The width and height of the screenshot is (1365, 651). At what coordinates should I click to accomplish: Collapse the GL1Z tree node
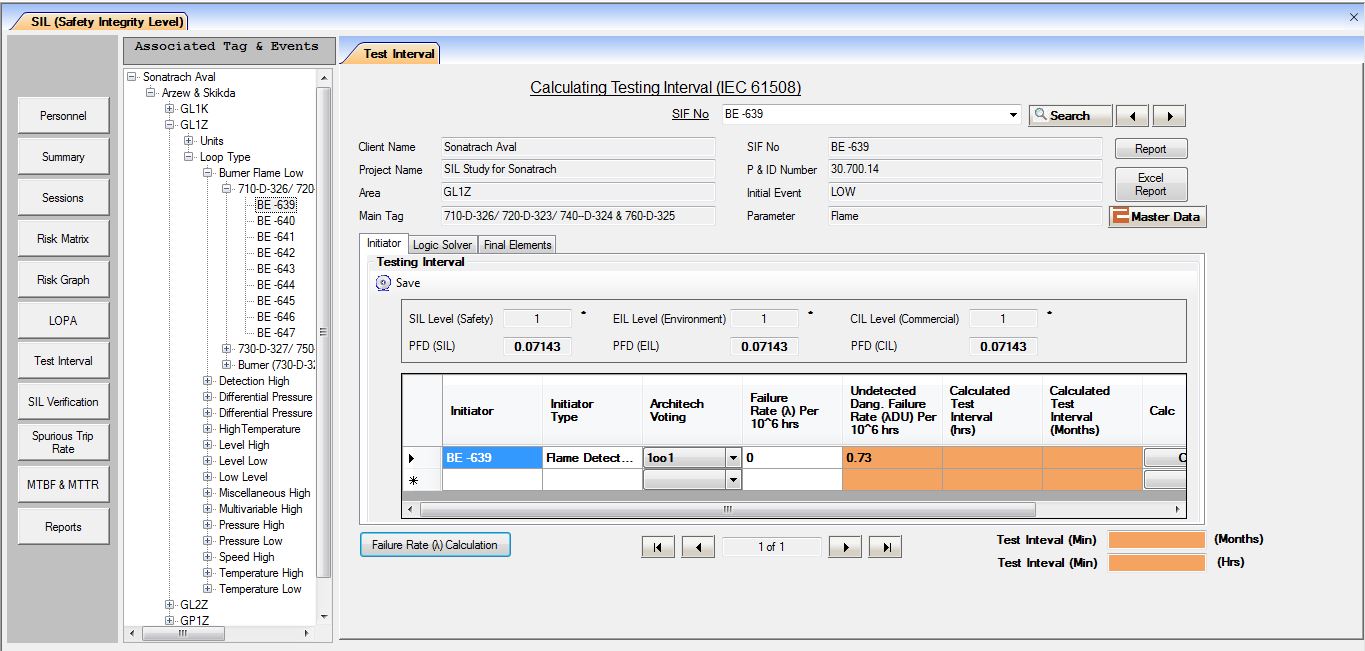point(170,125)
